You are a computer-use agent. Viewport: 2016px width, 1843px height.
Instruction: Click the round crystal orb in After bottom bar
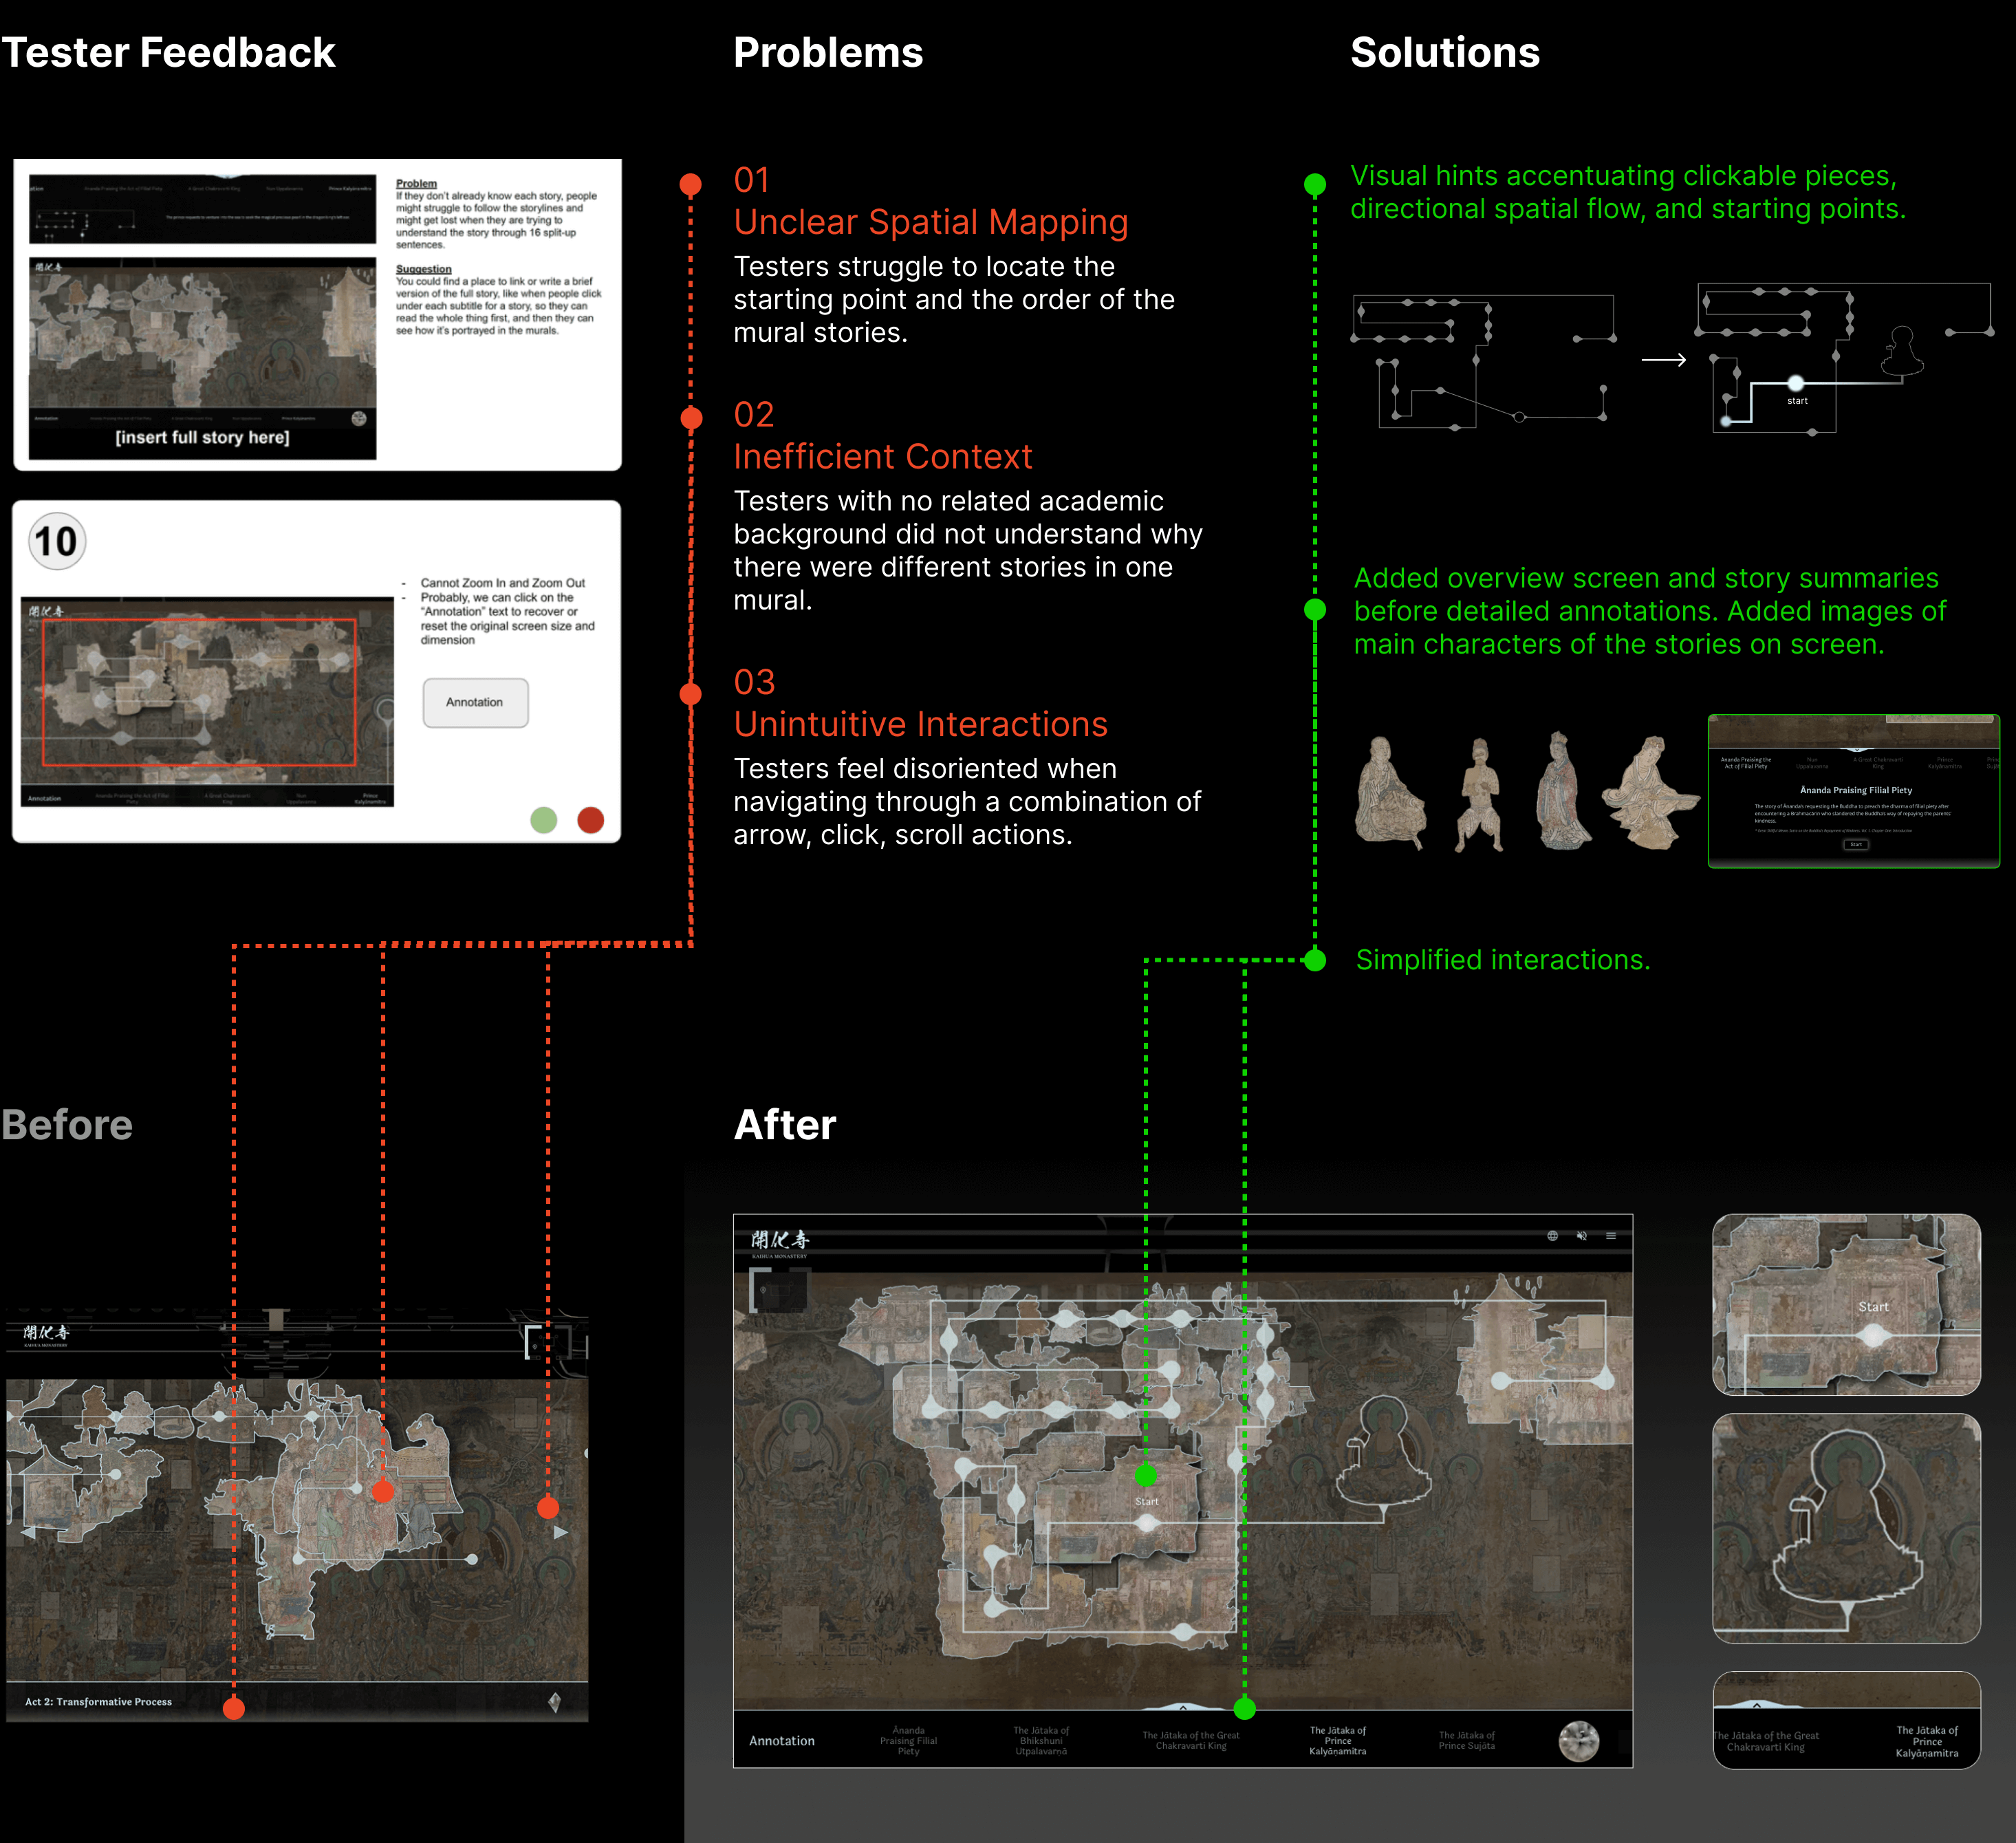pyautogui.click(x=1579, y=1741)
